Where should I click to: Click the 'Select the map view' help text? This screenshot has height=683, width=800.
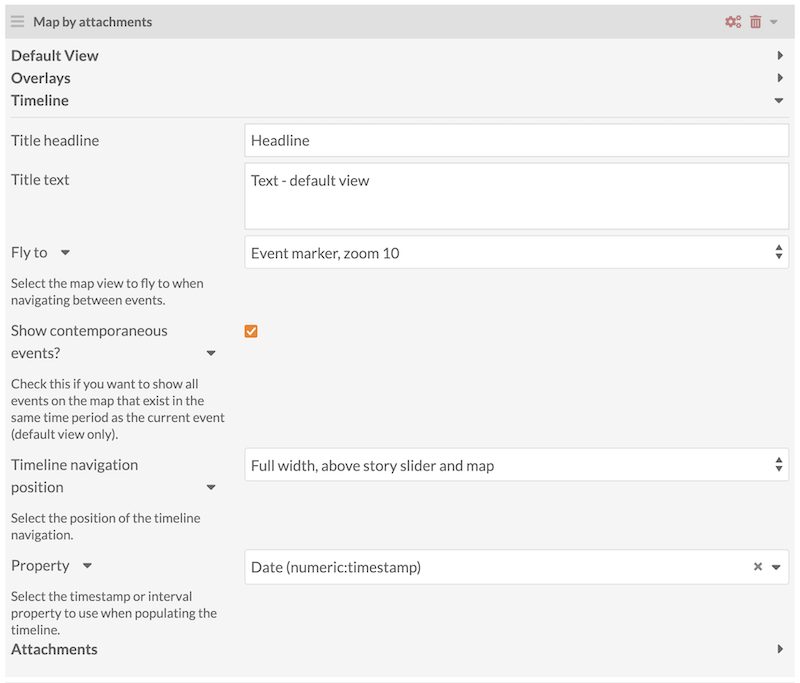click(107, 292)
